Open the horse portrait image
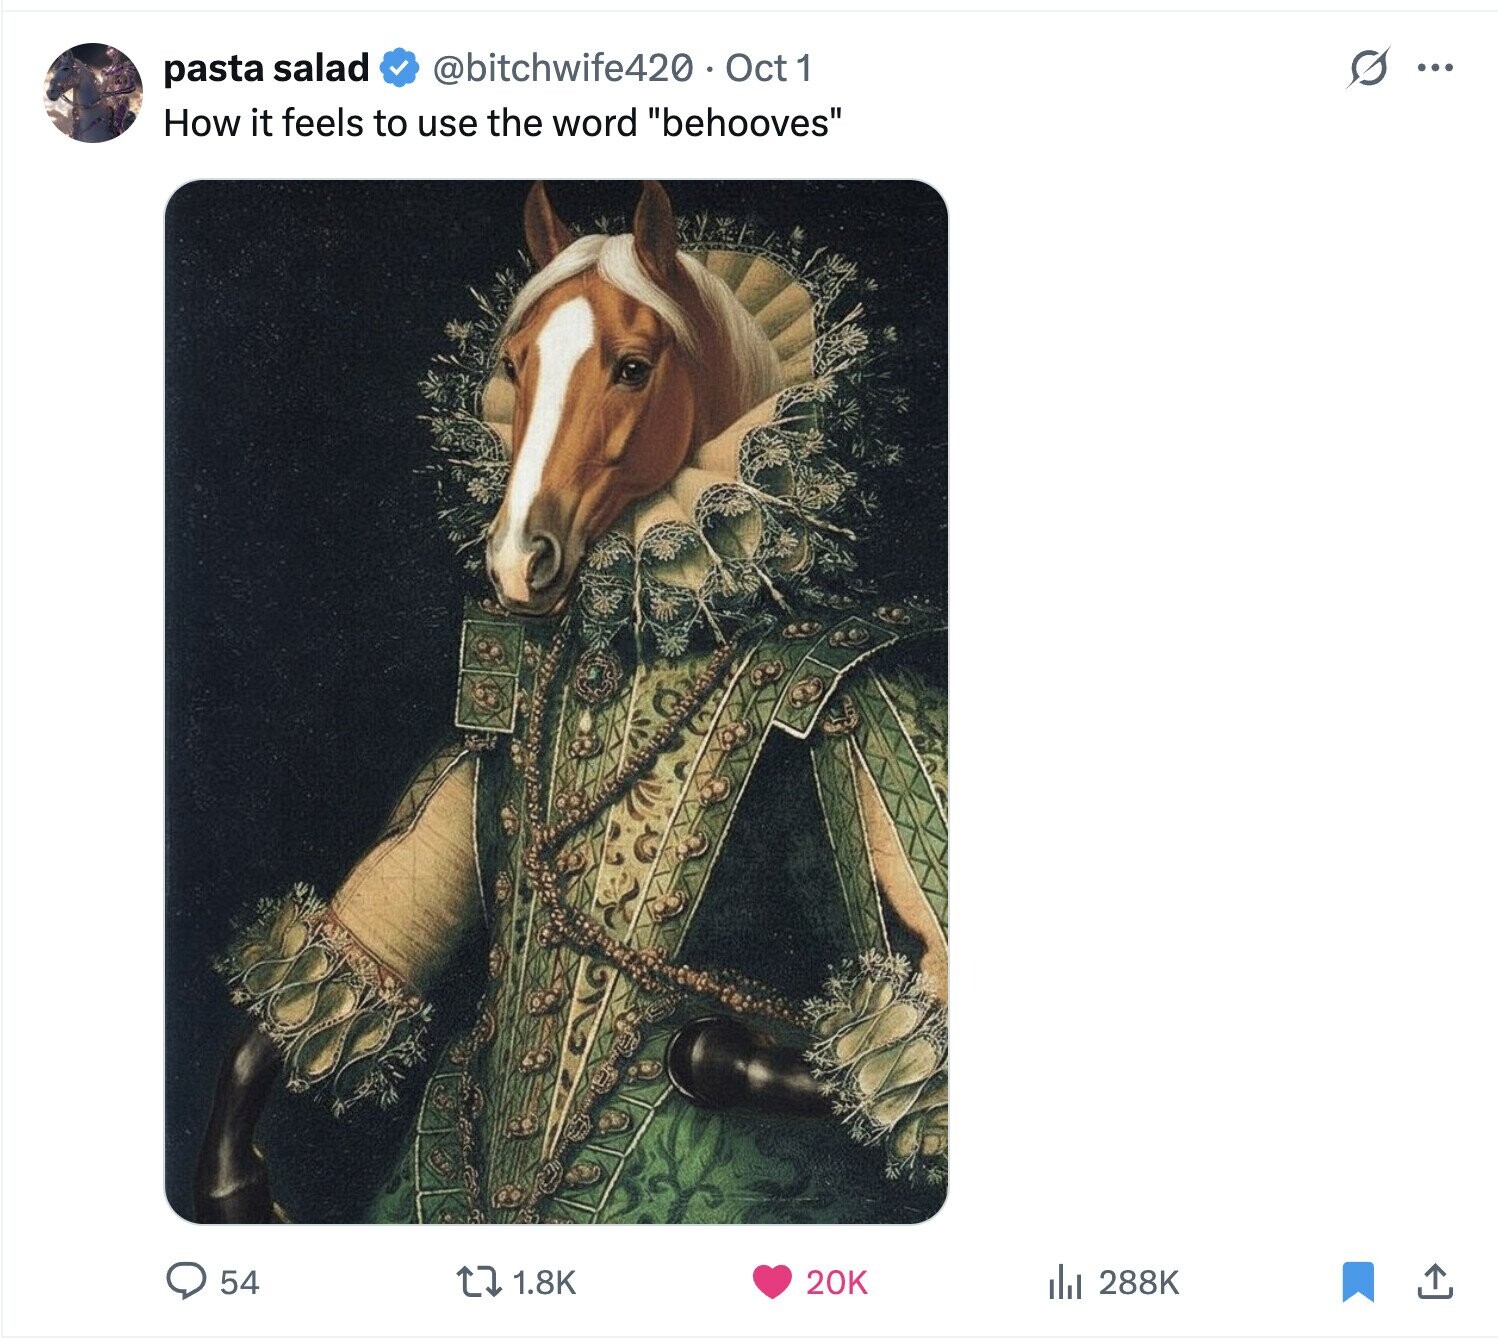 [555, 701]
